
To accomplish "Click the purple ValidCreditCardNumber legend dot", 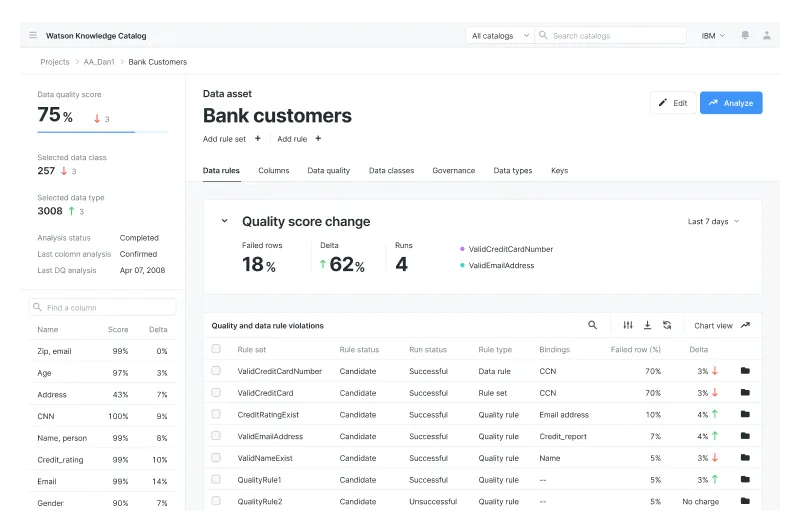I will (462, 249).
